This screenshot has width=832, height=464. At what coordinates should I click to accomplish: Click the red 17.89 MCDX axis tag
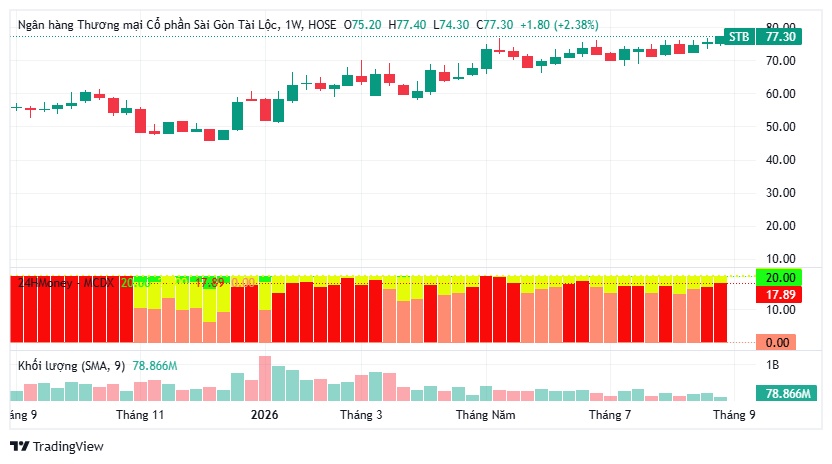coord(779,295)
